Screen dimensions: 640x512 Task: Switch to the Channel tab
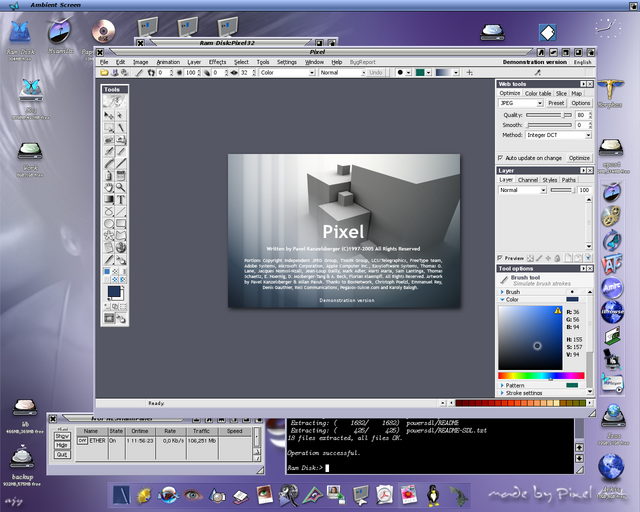click(x=528, y=180)
